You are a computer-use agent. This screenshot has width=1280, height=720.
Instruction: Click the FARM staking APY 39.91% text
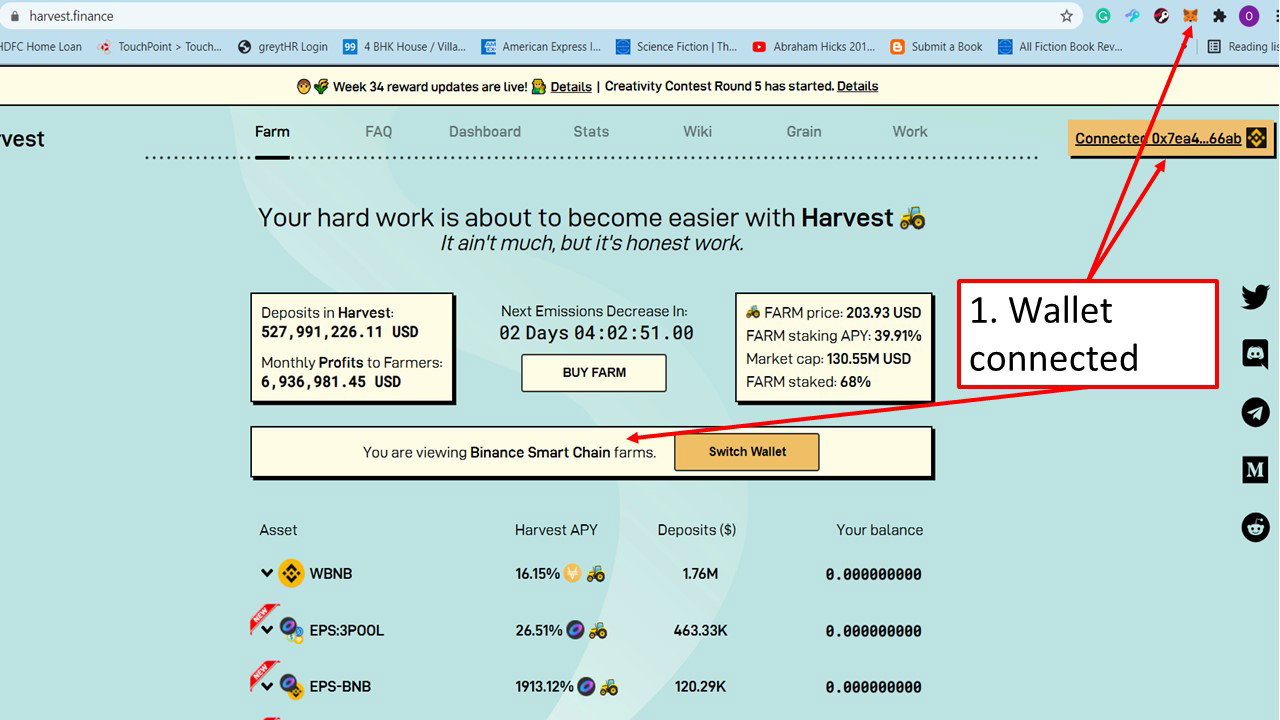pos(834,336)
